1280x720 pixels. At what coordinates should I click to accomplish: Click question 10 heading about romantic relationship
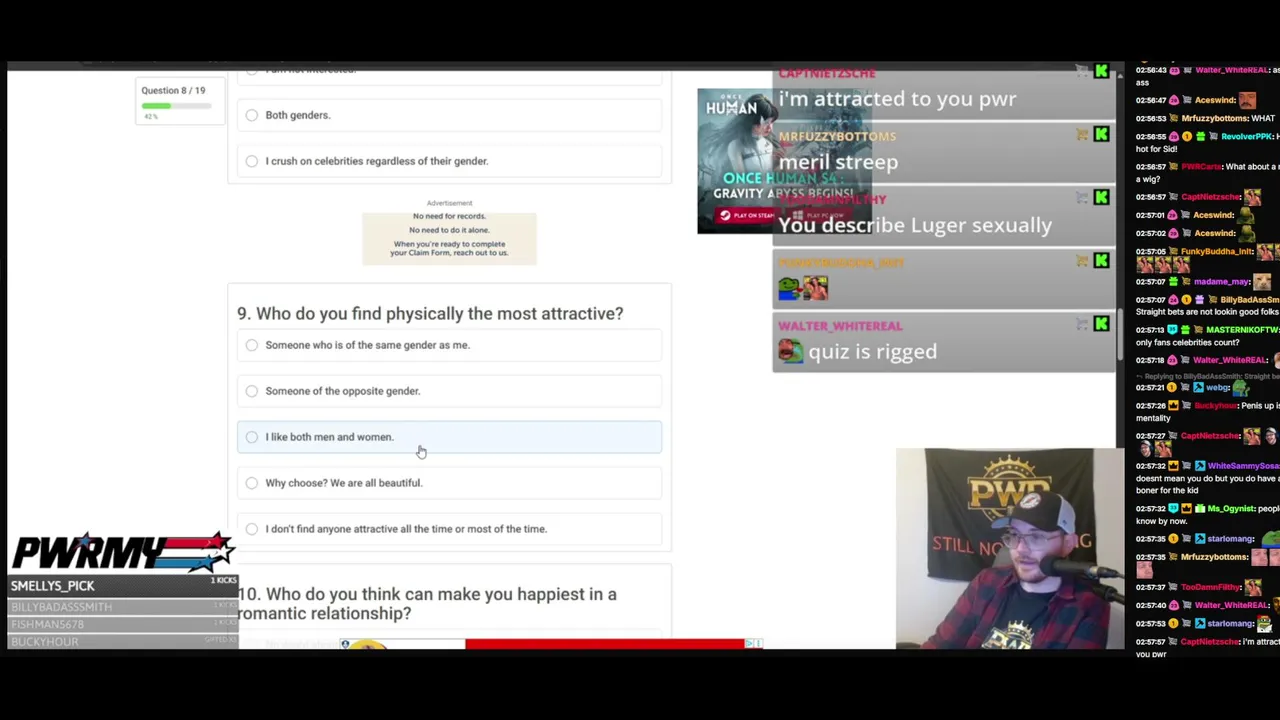pos(427,604)
